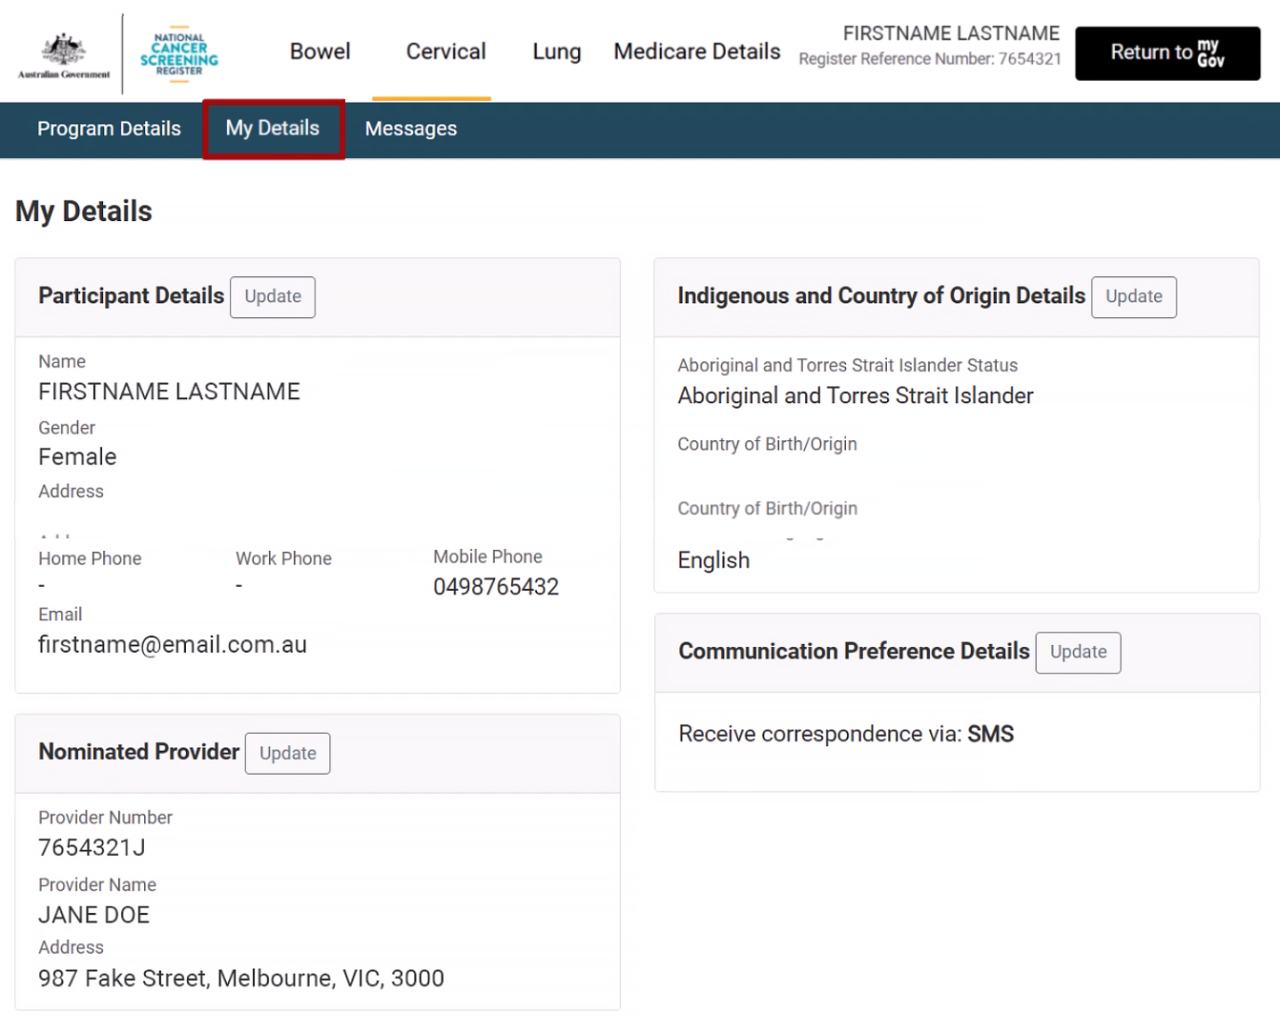Click the FIRSTNAME LASTNAME header account name
This screenshot has height=1032, width=1280.
(x=951, y=33)
